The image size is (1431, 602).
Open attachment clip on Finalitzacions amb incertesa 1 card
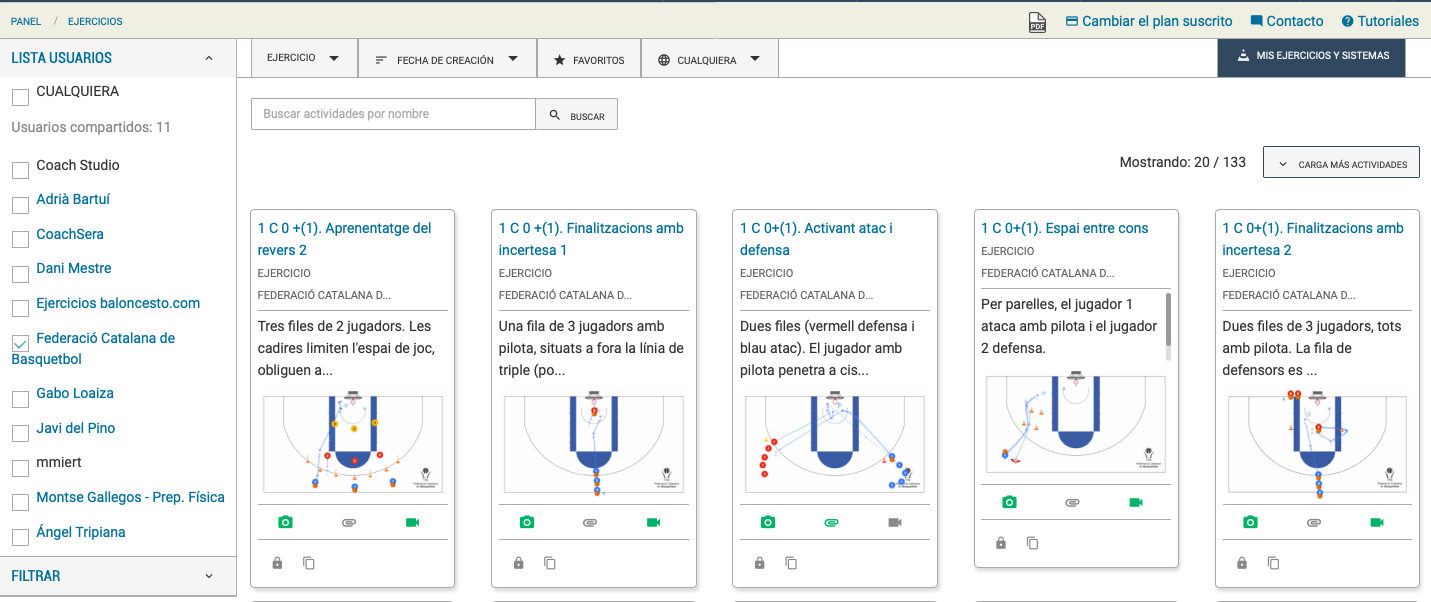tap(590, 522)
